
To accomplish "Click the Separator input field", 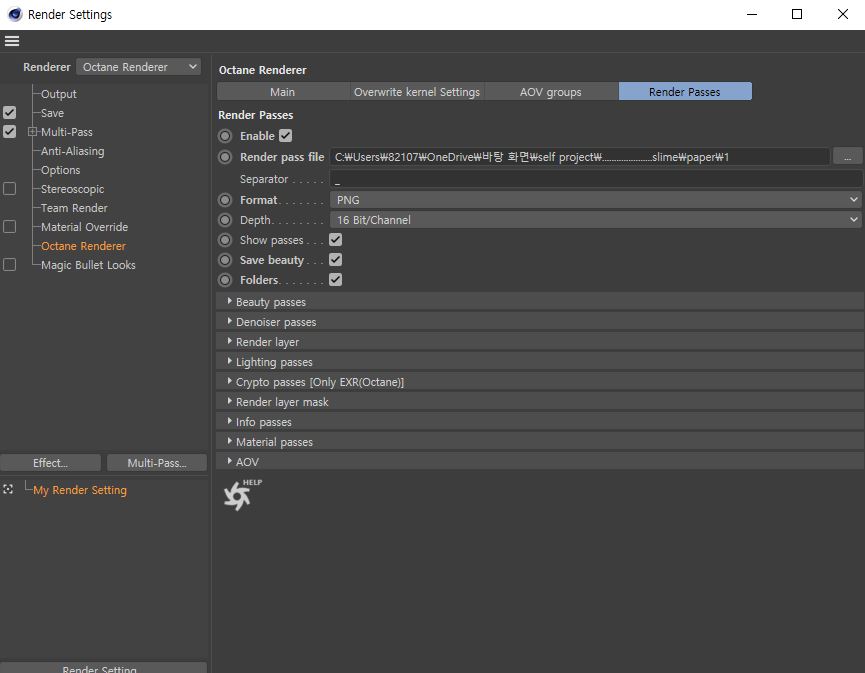I will 596,179.
